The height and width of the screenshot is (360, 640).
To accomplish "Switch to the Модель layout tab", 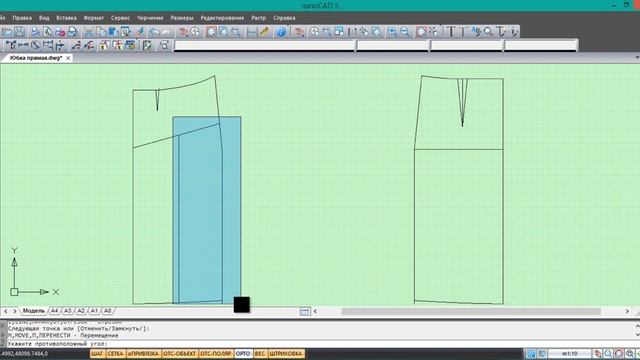I will pyautogui.click(x=33, y=311).
